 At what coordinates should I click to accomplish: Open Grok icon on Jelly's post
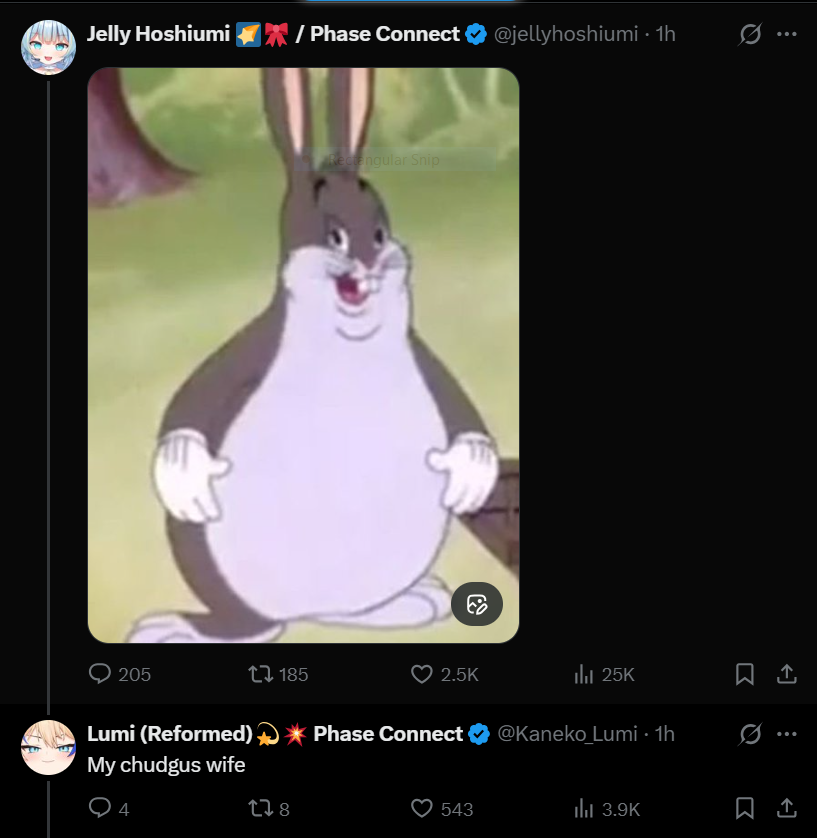(750, 34)
